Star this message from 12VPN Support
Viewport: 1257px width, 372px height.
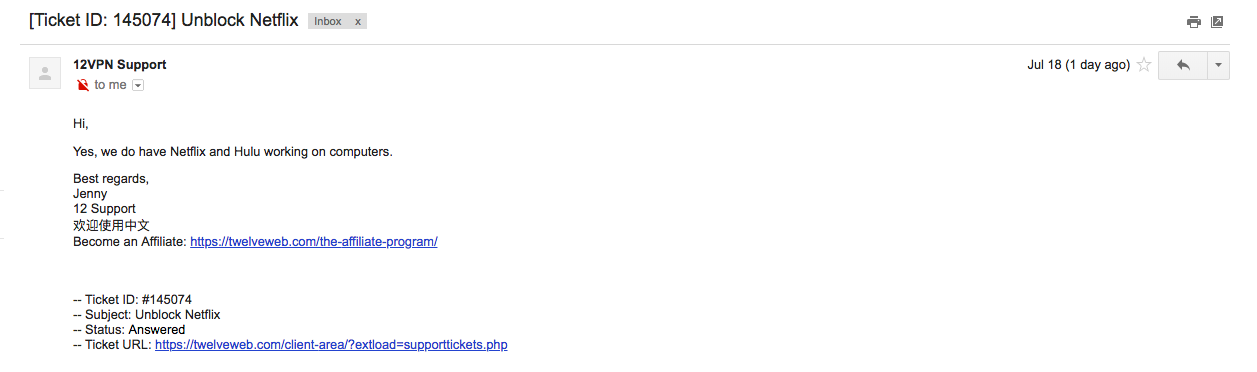[x=1144, y=65]
